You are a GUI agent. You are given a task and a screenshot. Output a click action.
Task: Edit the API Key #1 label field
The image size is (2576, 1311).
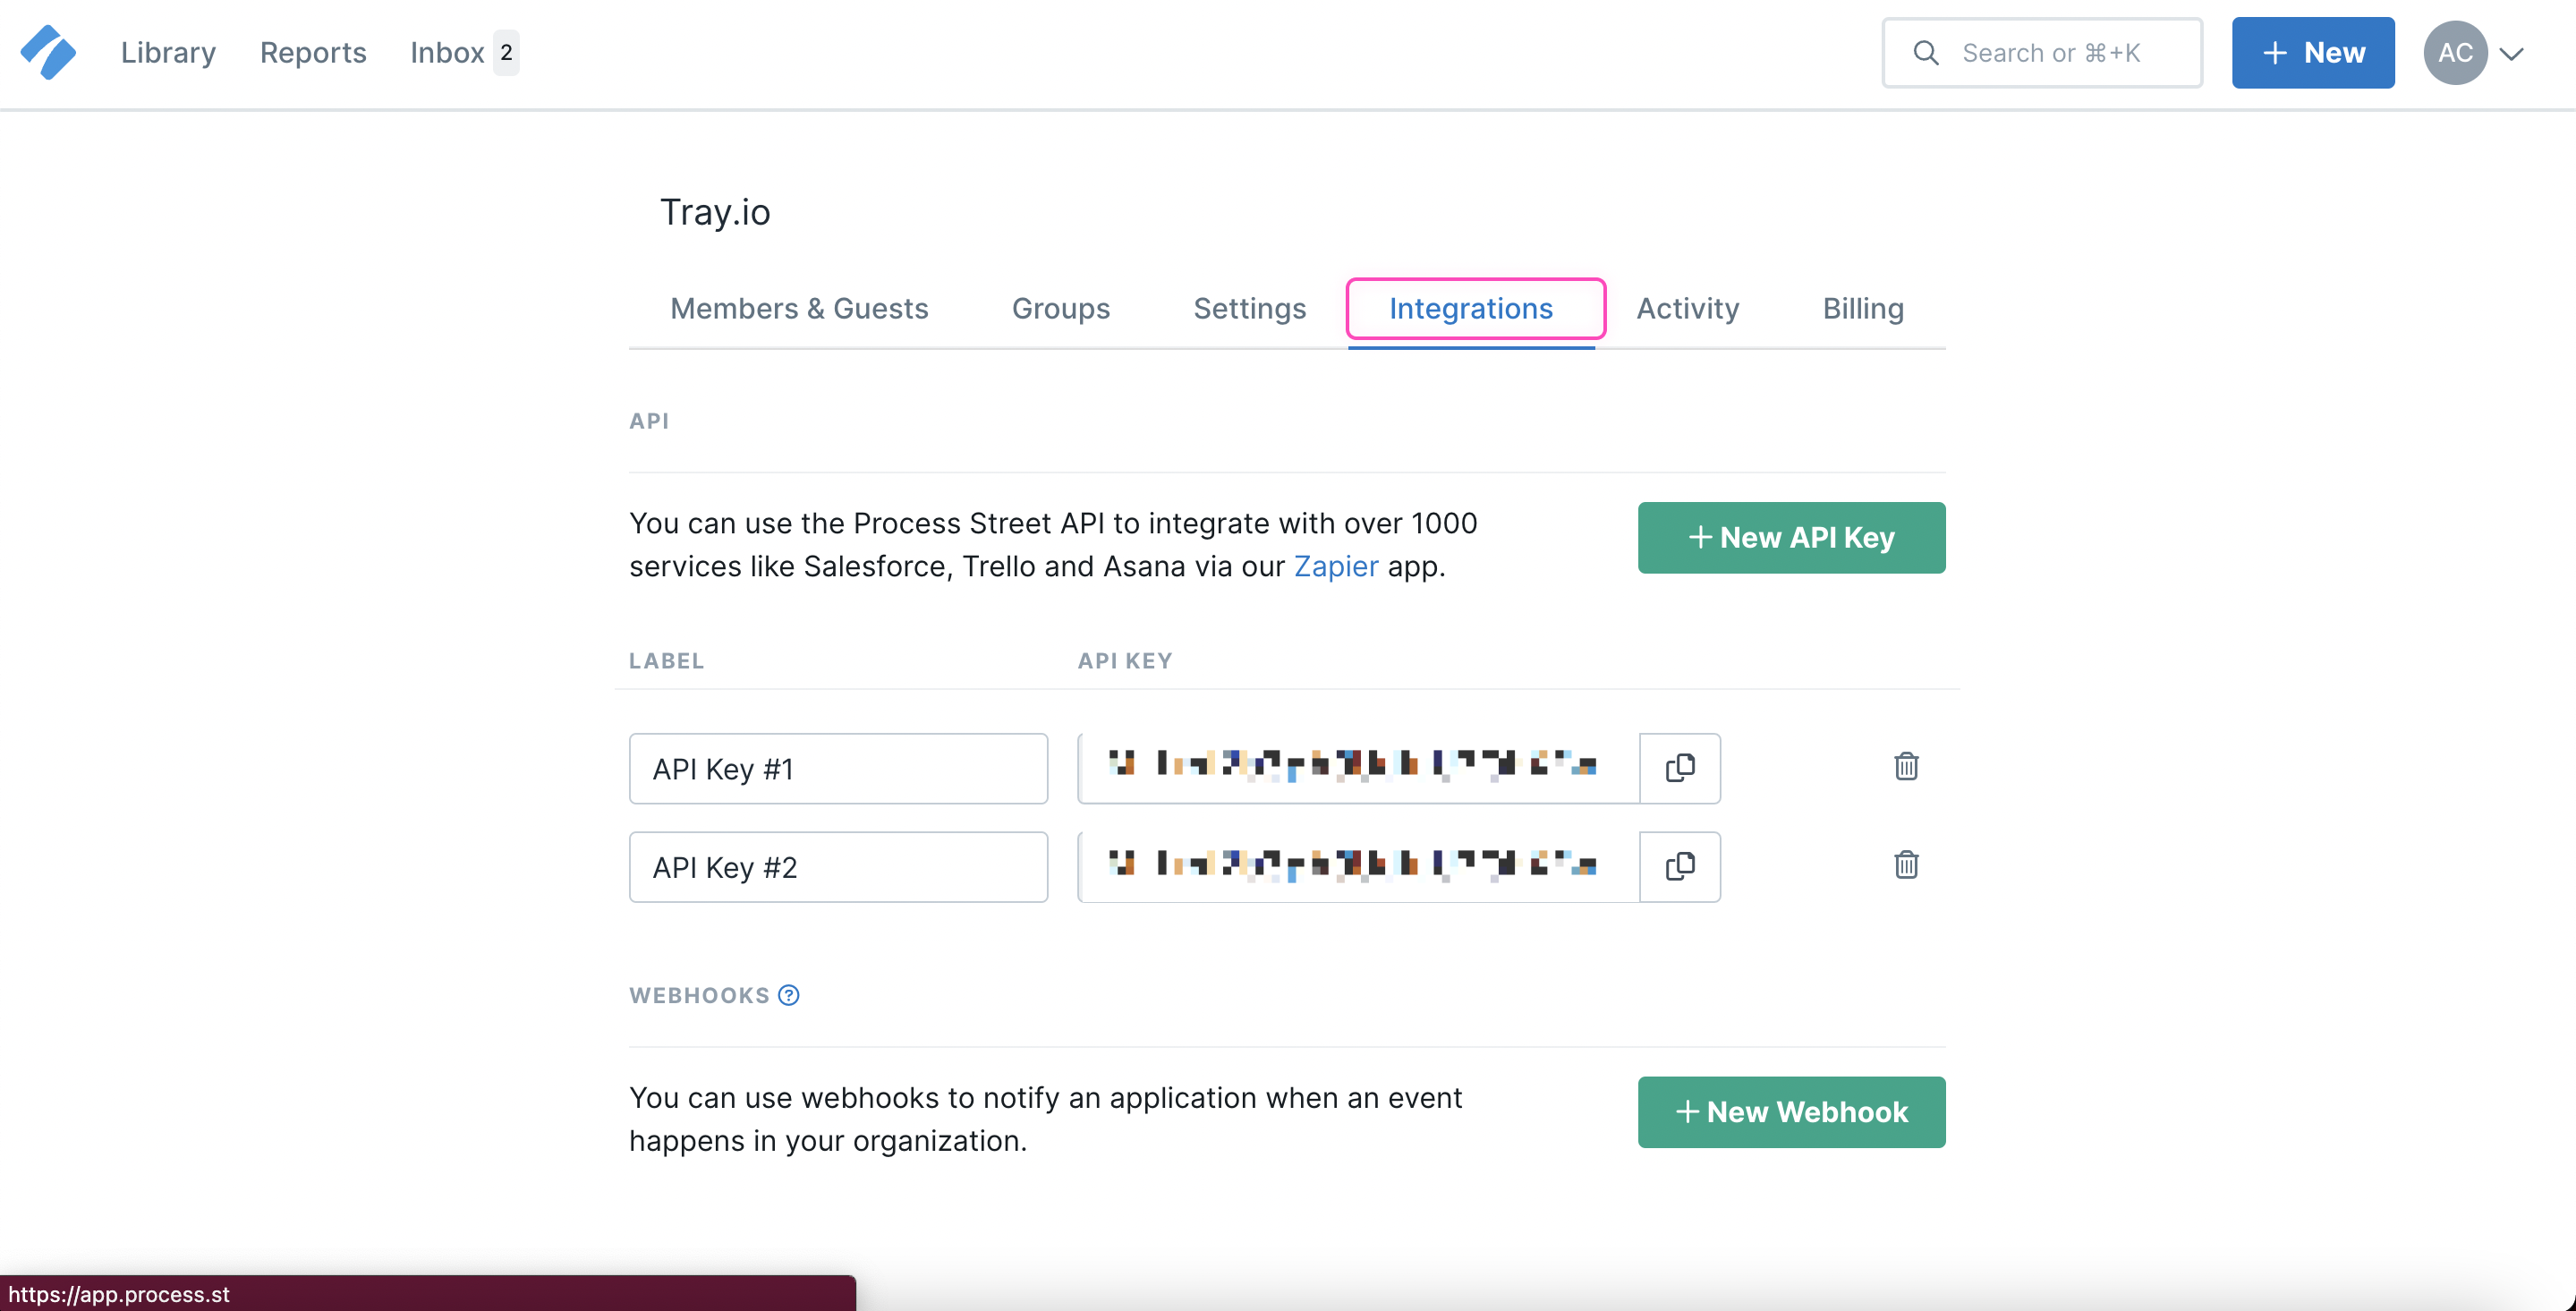(838, 769)
